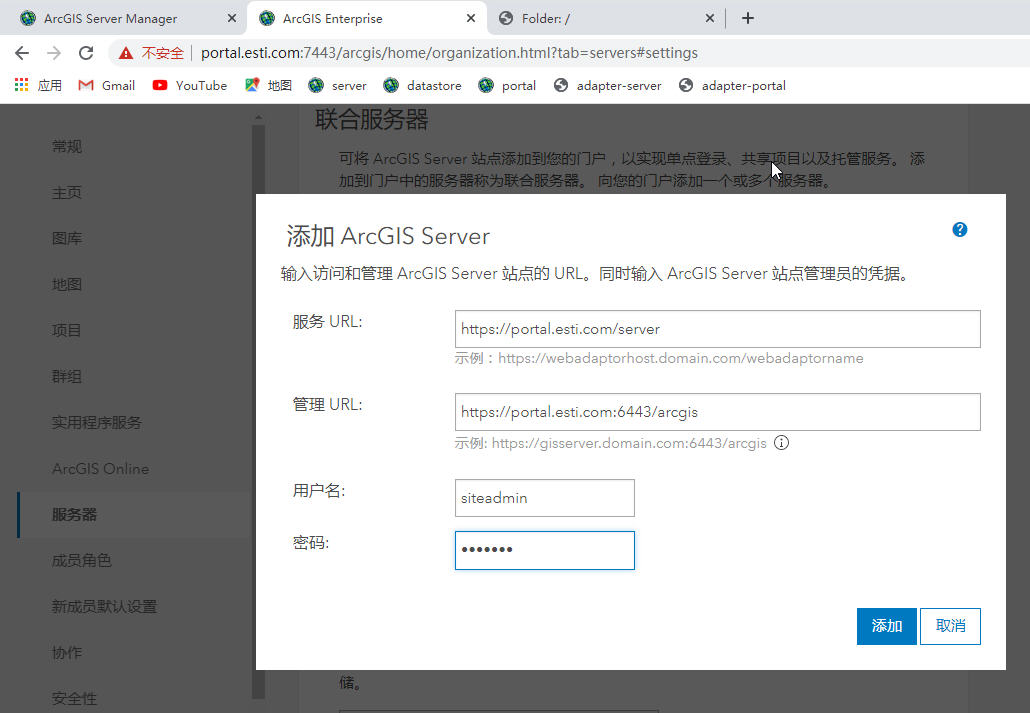Viewport: 1030px width, 713px height.
Task: Open the YouTube bookmark
Action: click(190, 85)
